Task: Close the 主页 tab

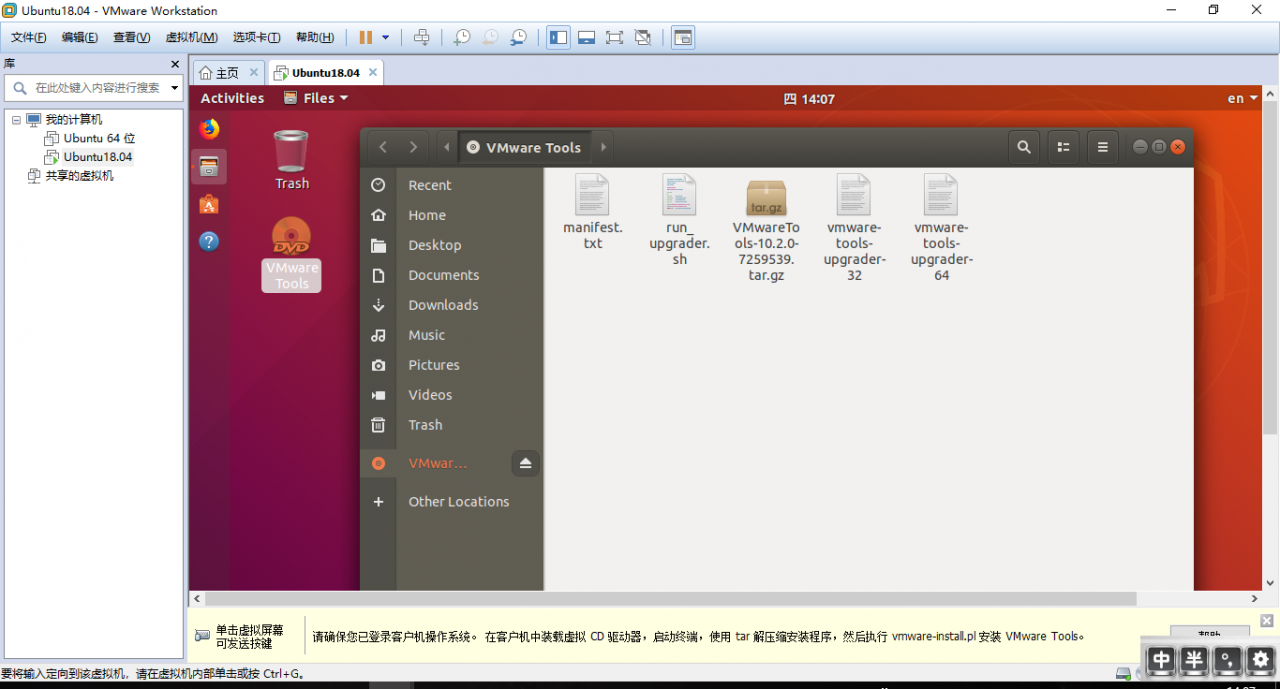Action: [254, 72]
